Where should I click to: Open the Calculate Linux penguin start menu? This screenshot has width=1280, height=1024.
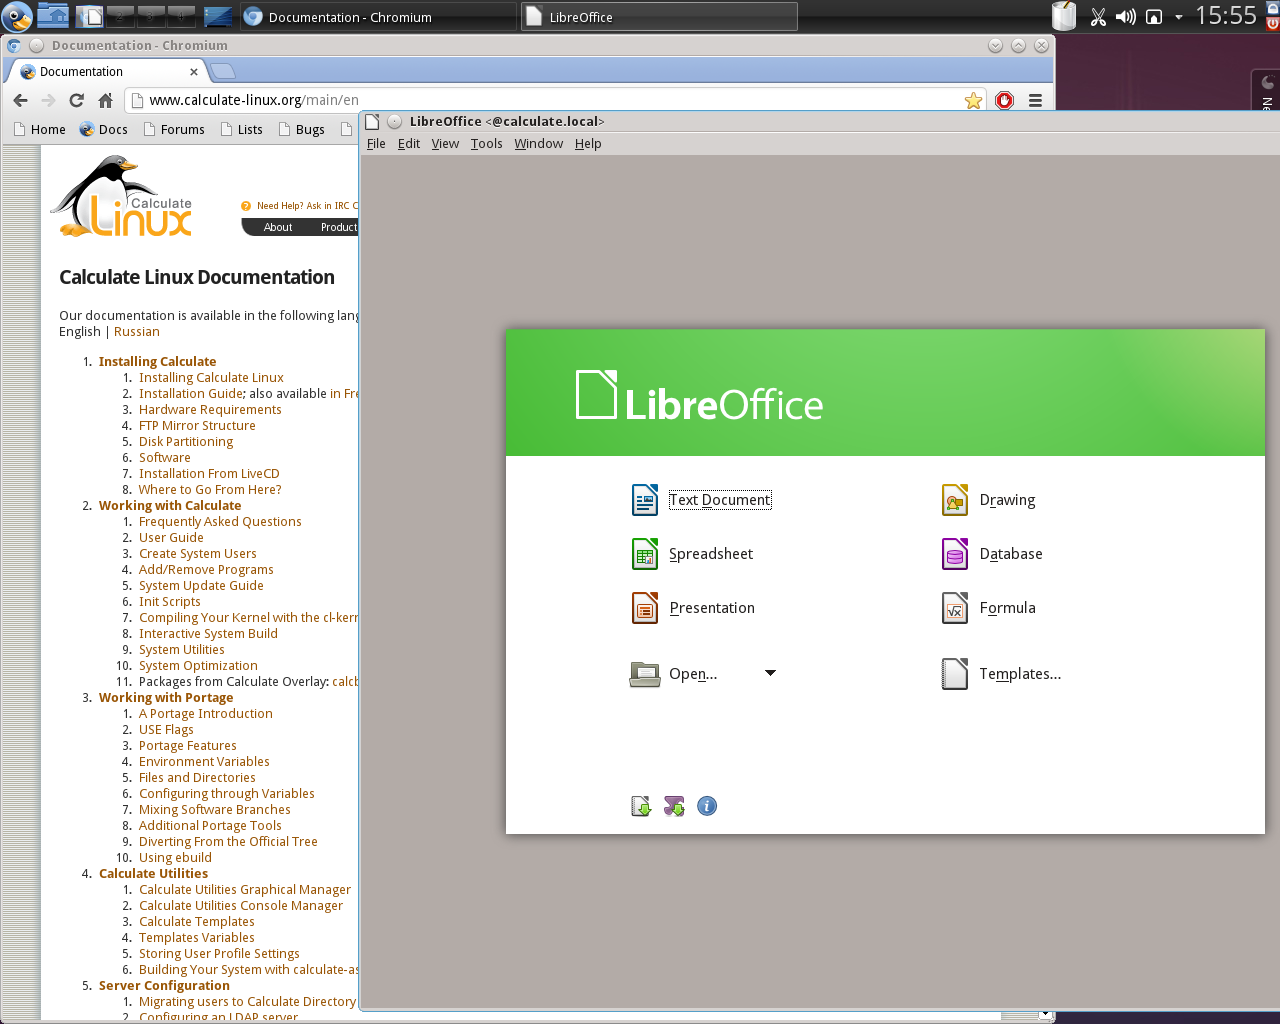pyautogui.click(x=17, y=16)
